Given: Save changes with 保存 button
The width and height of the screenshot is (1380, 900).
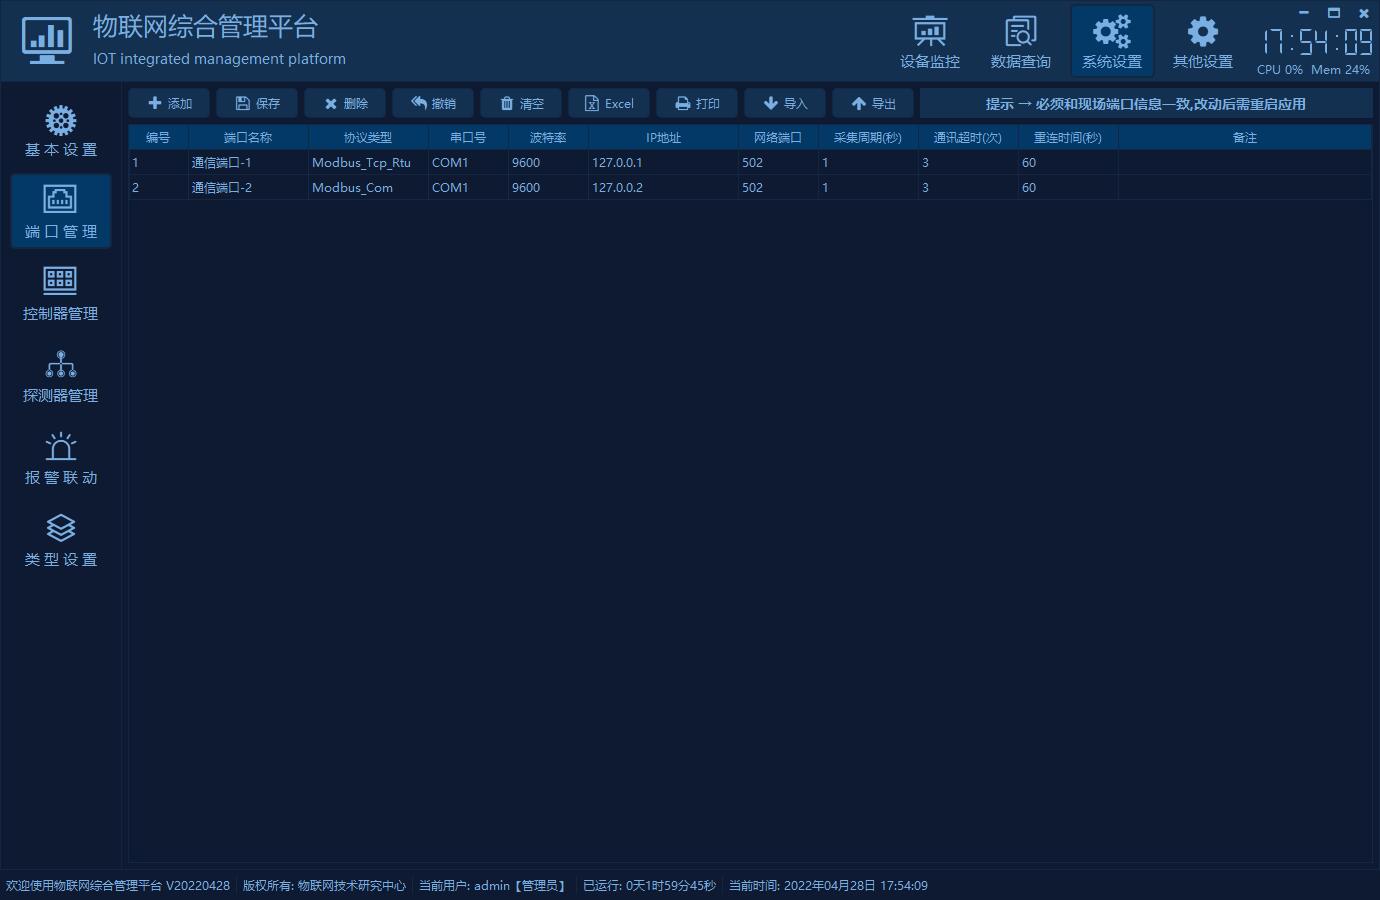Looking at the screenshot, I should [257, 104].
